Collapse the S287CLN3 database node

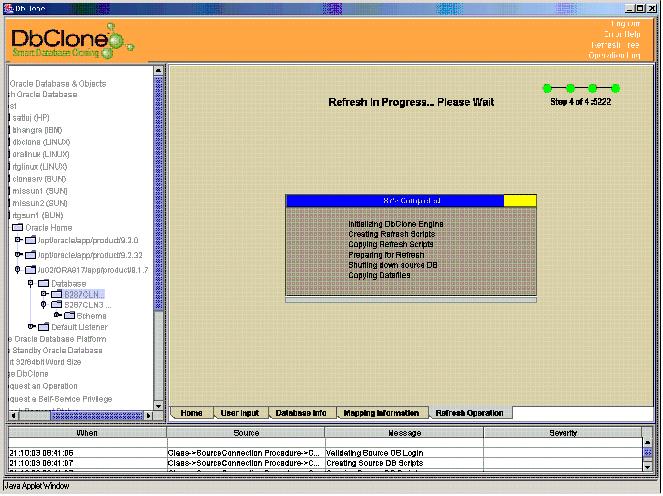point(44,304)
